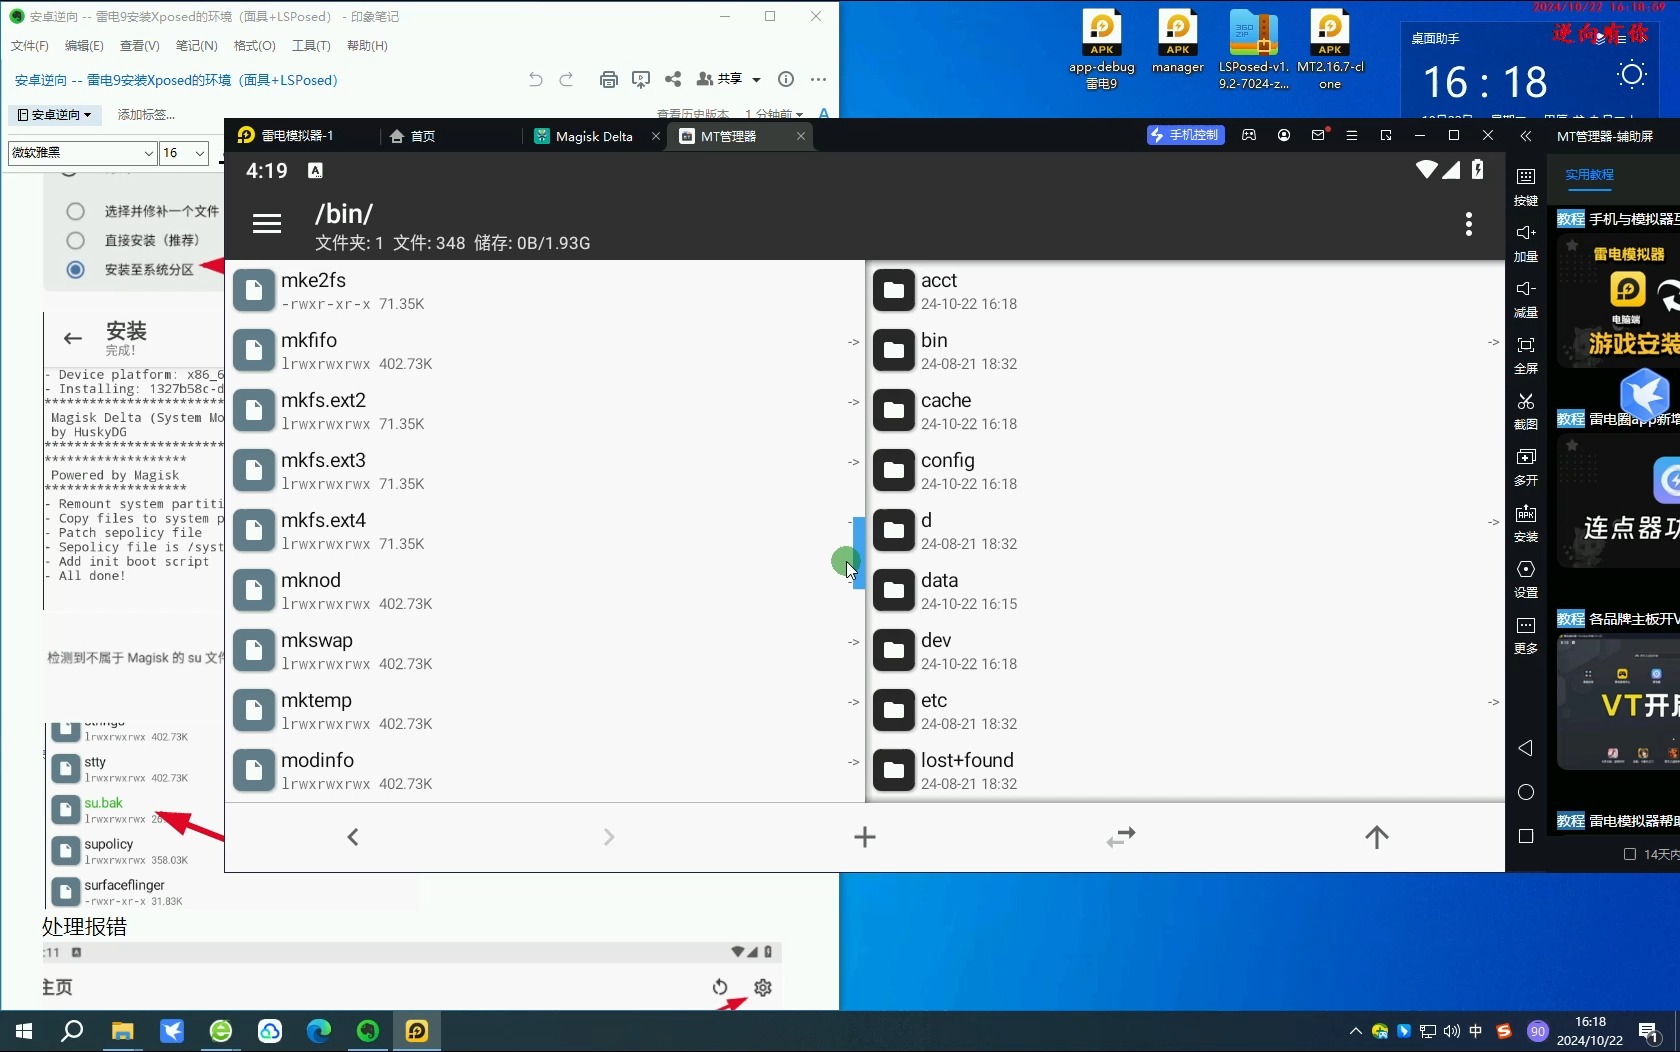Screen dimensions: 1680x1052
Task: Tap the plus icon to create new item
Action: (865, 837)
